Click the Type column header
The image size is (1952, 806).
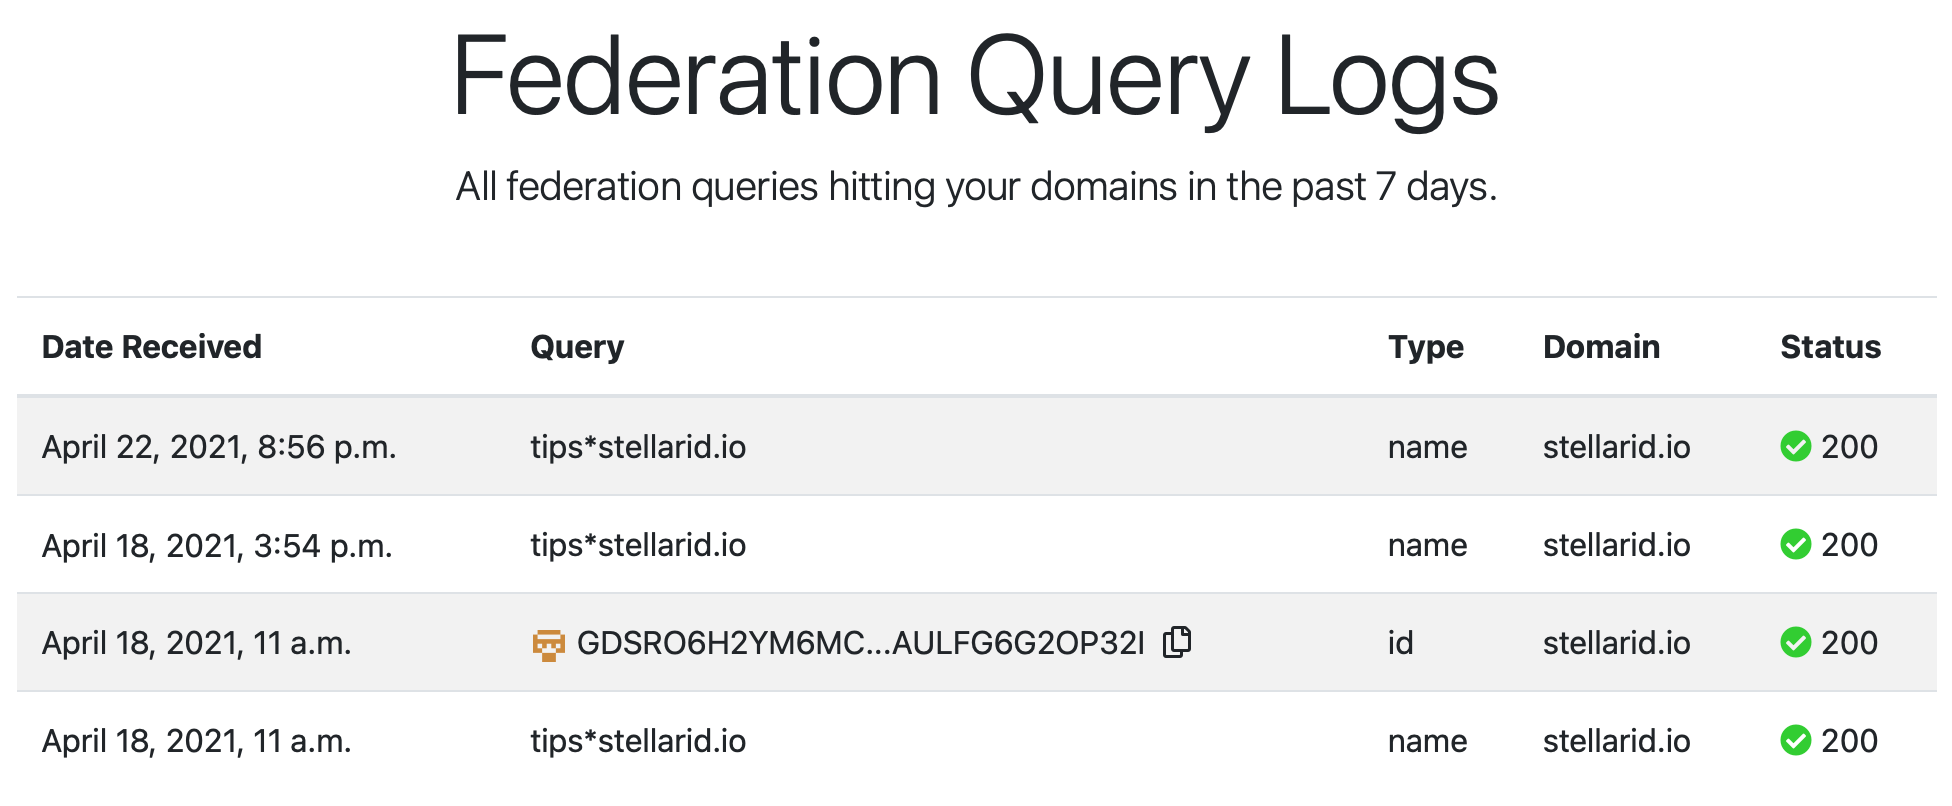1426,346
